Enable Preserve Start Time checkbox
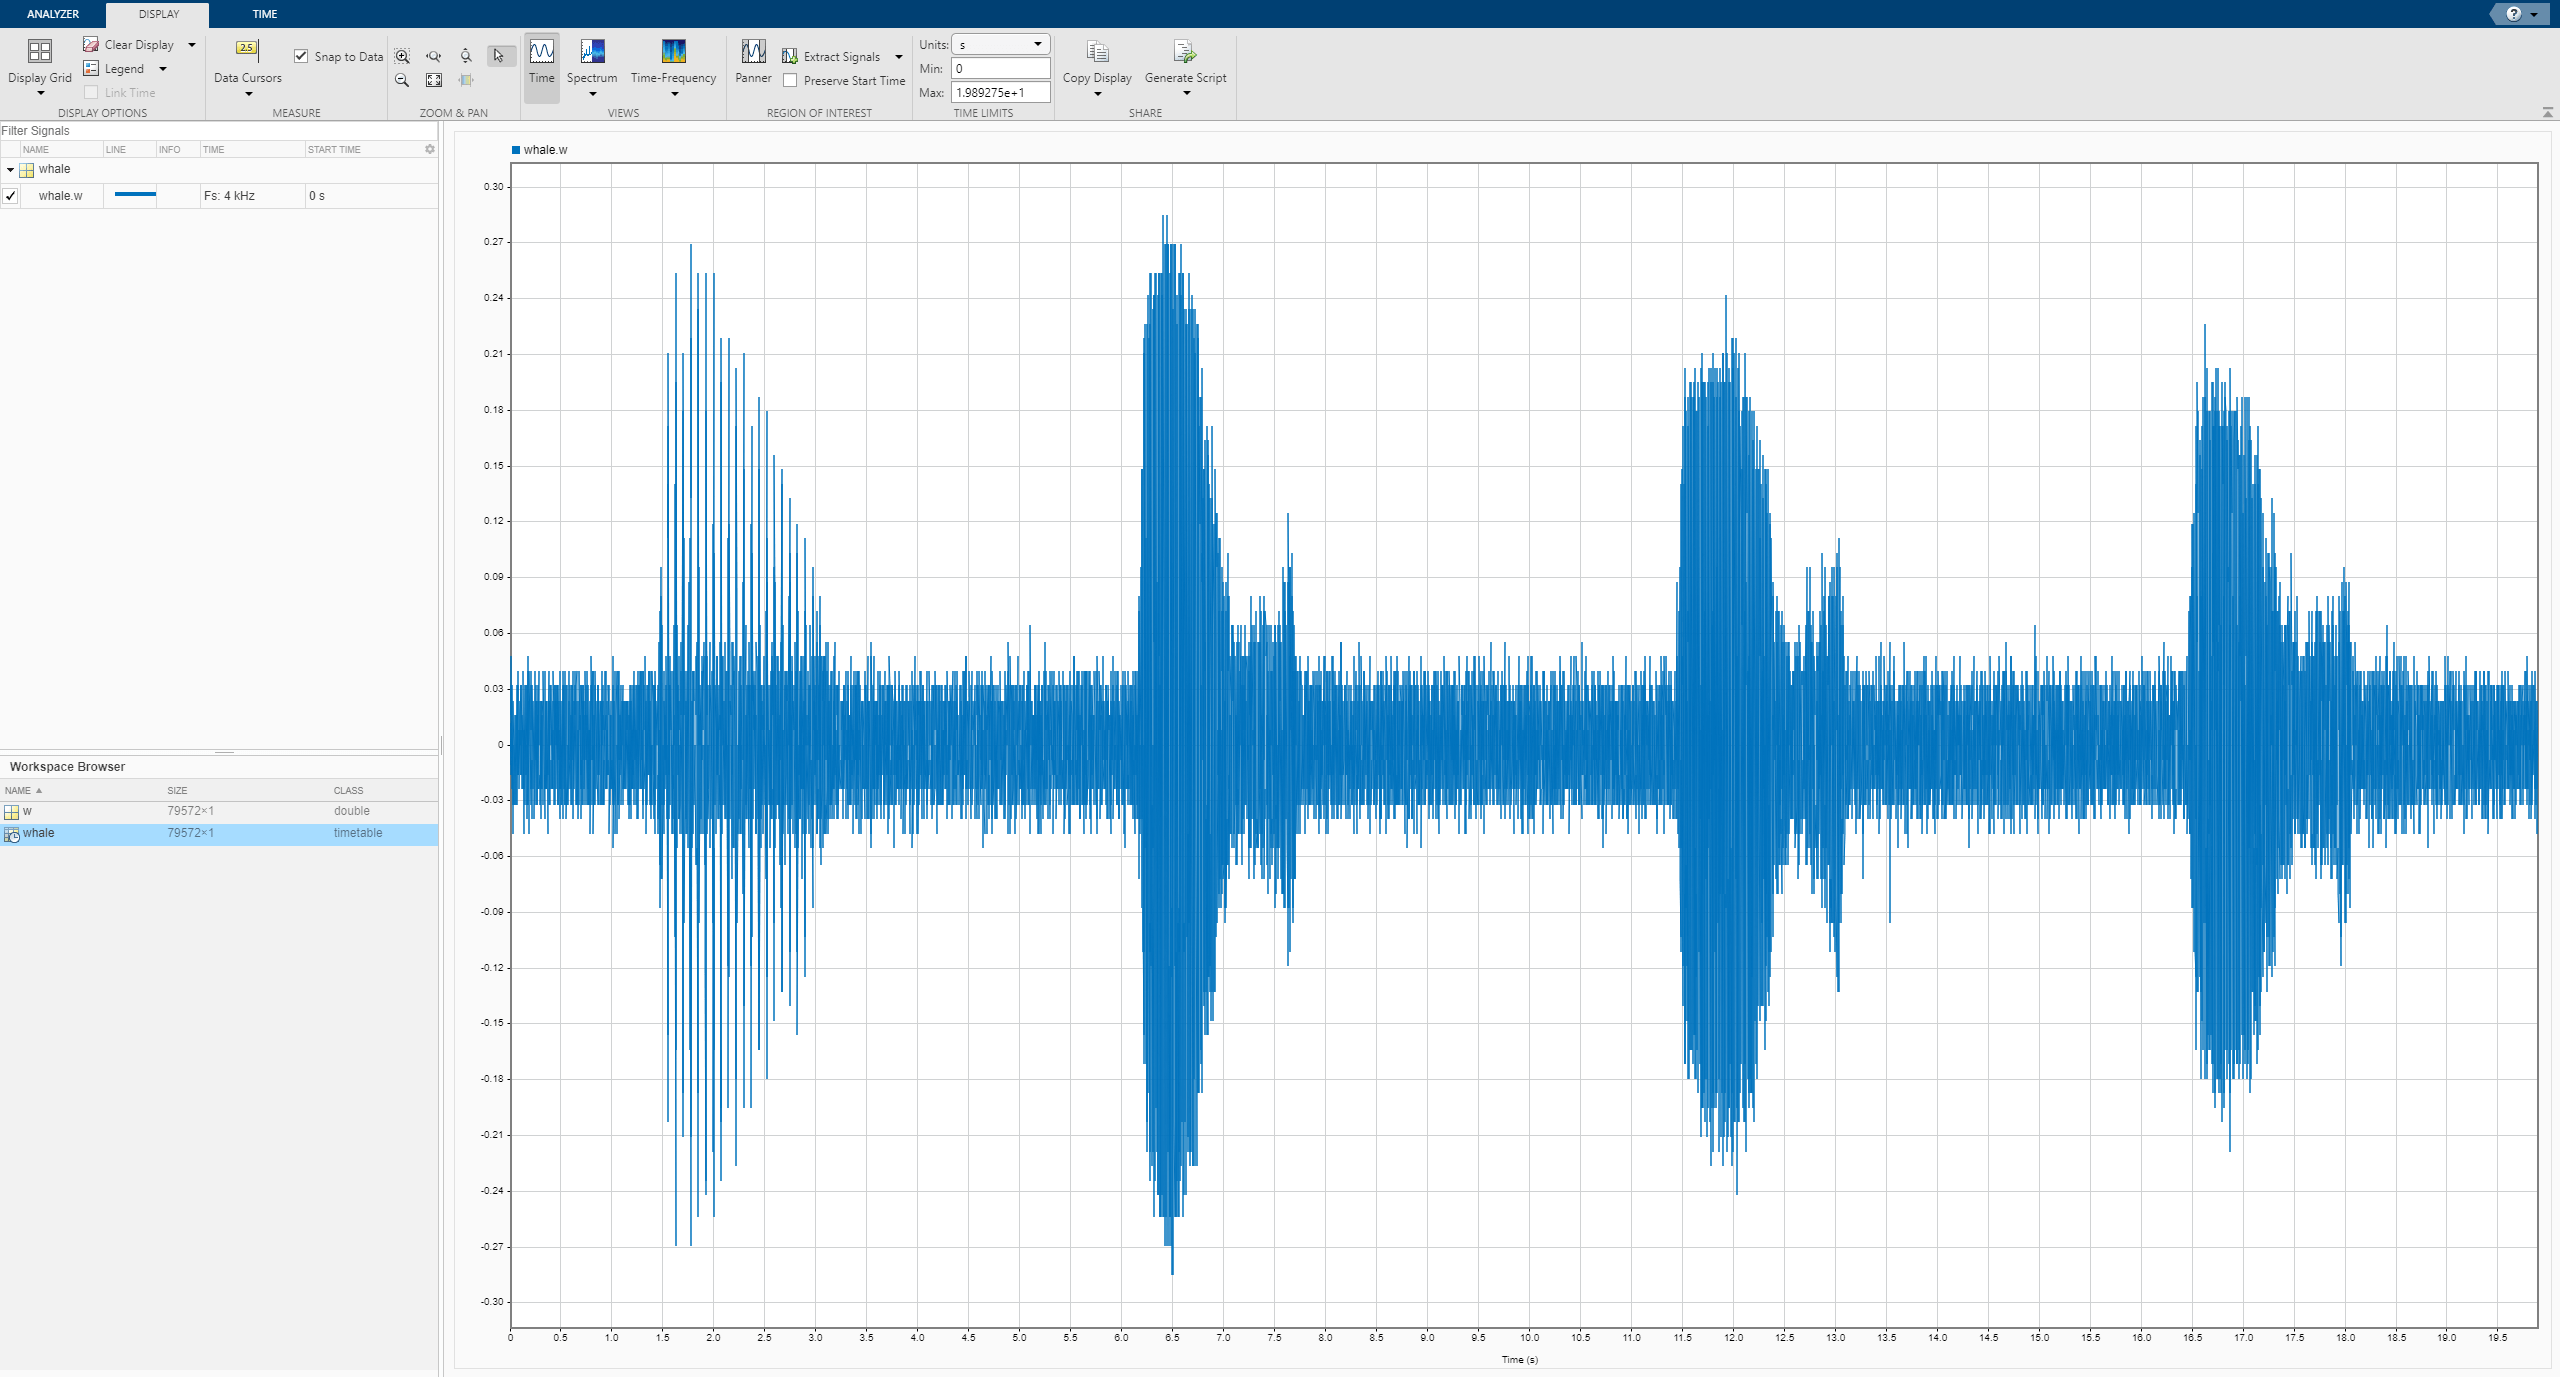The height and width of the screenshot is (1377, 2560). pos(790,81)
